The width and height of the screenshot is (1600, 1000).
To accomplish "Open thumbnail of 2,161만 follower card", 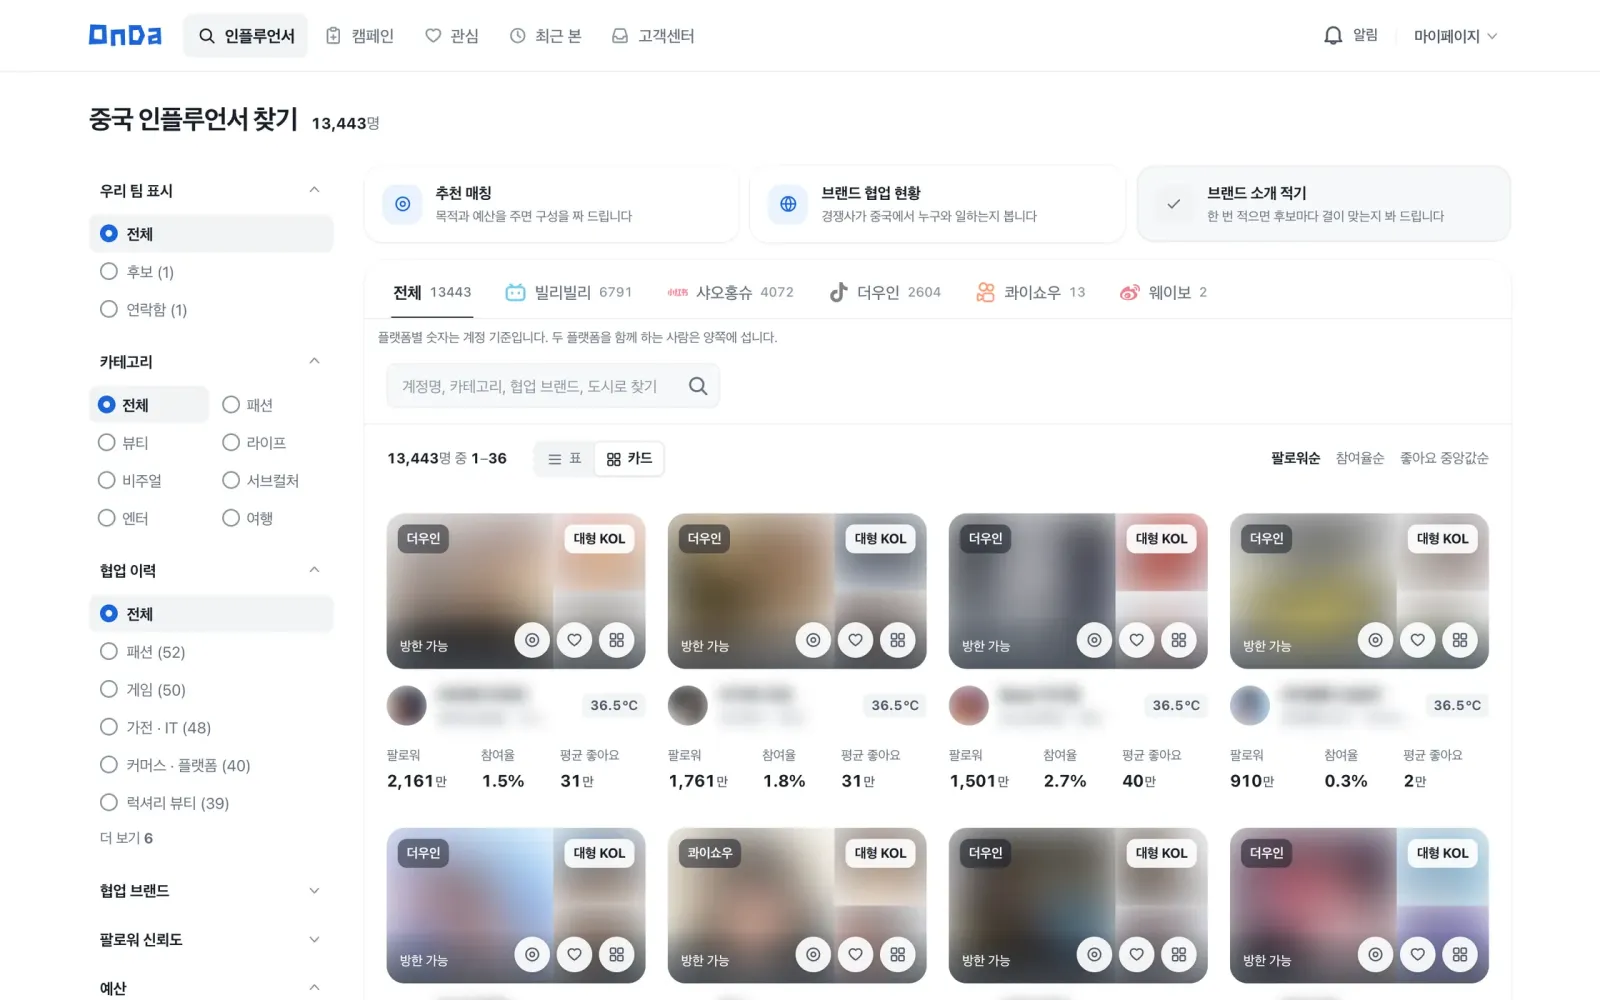I will point(516,591).
